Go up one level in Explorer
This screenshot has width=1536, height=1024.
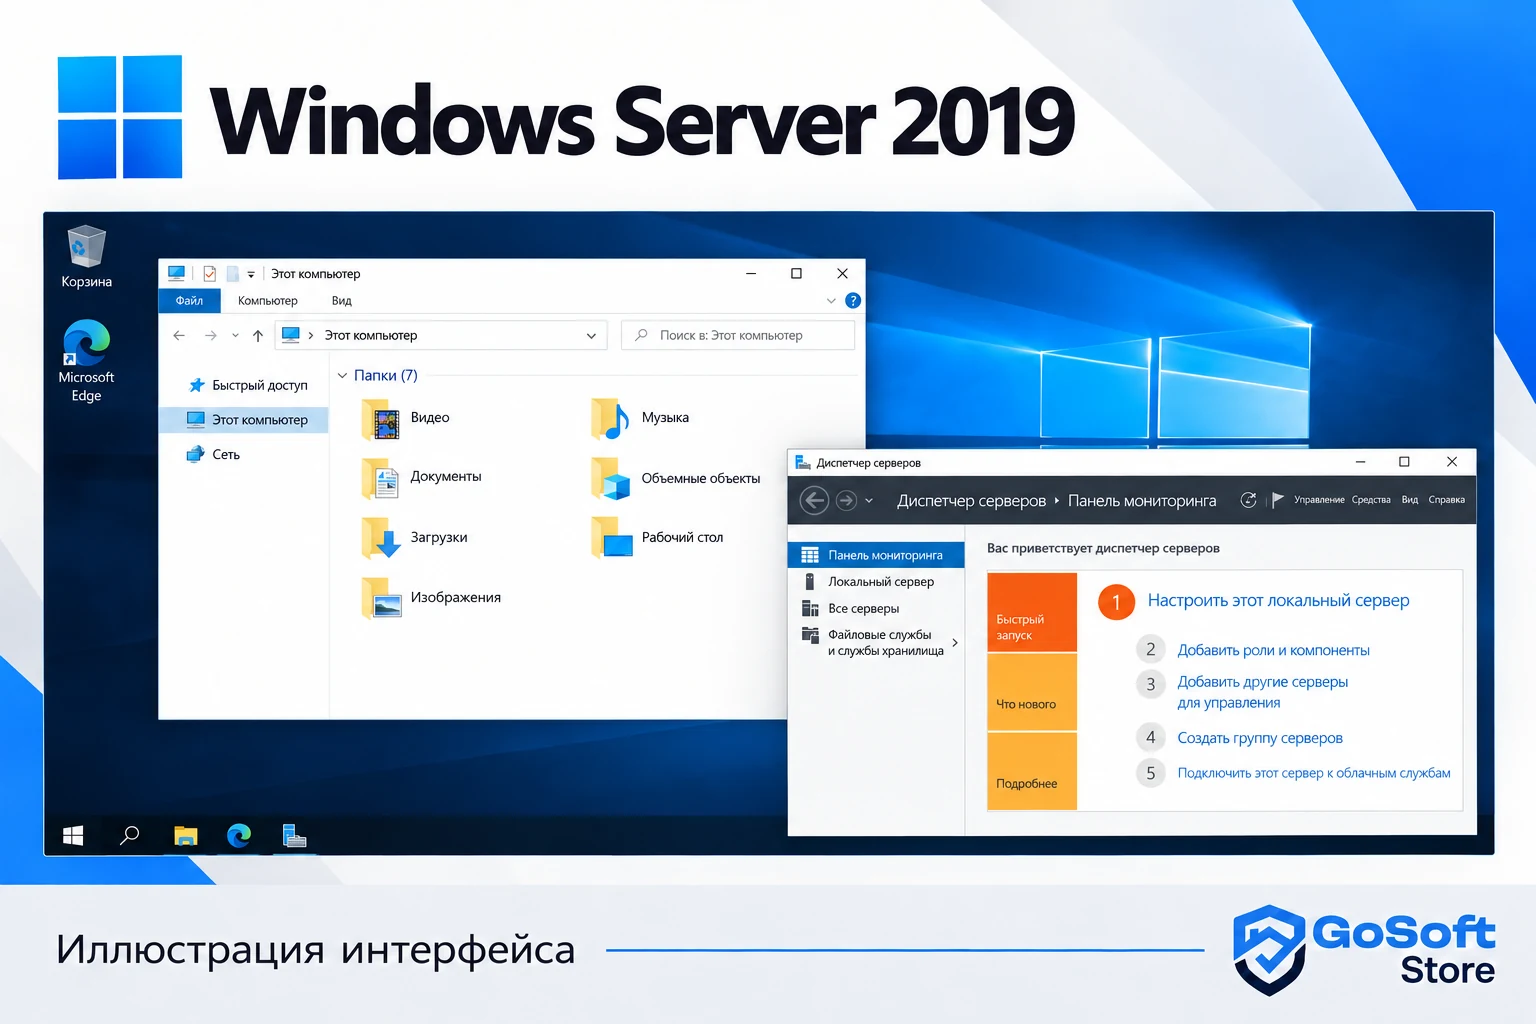pos(258,335)
